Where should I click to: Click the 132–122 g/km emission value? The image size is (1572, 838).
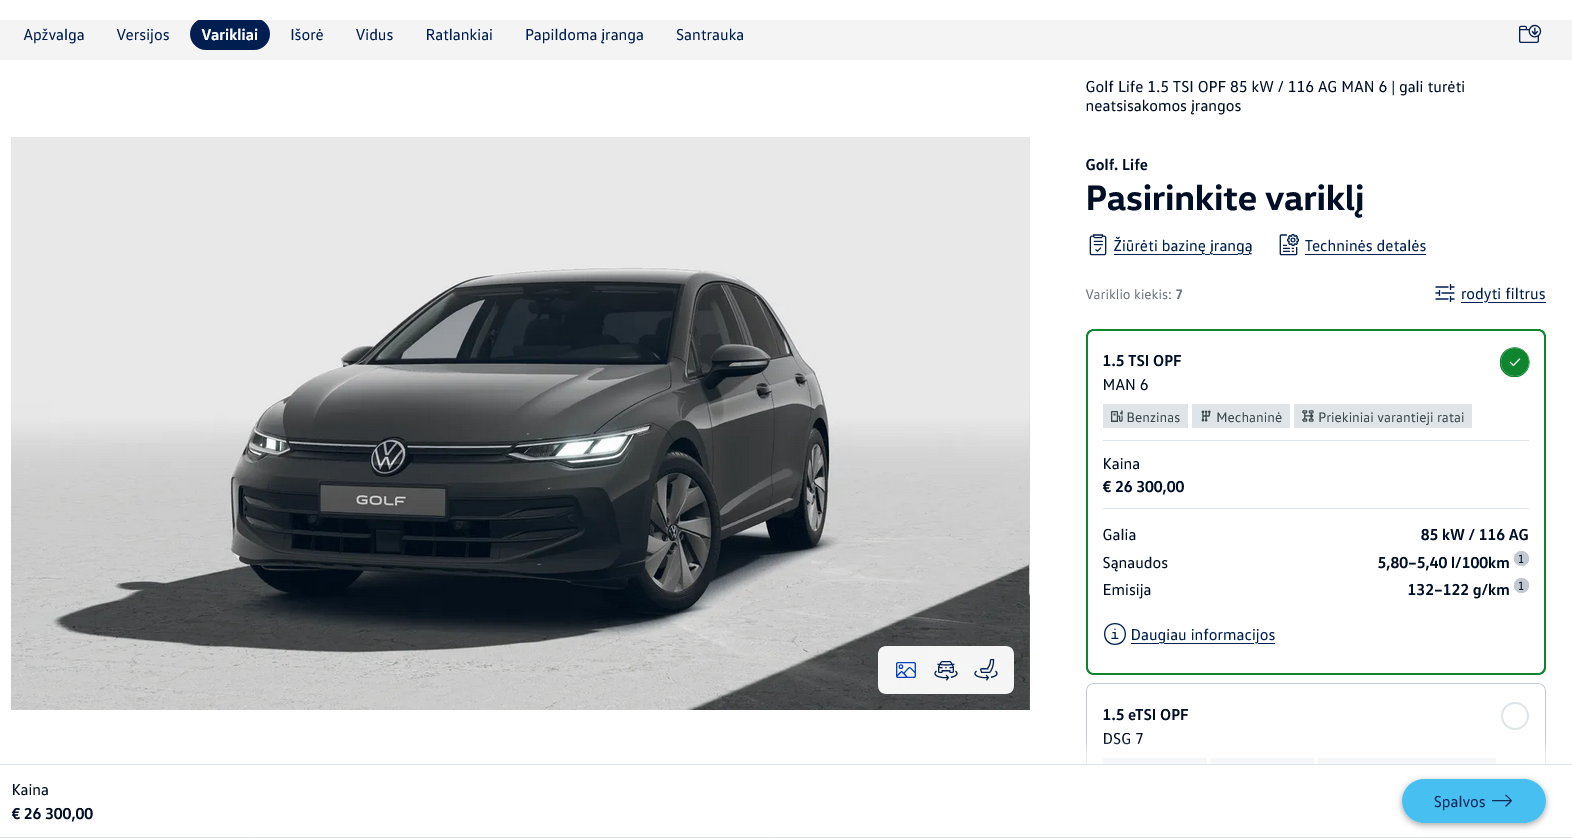pyautogui.click(x=1458, y=590)
